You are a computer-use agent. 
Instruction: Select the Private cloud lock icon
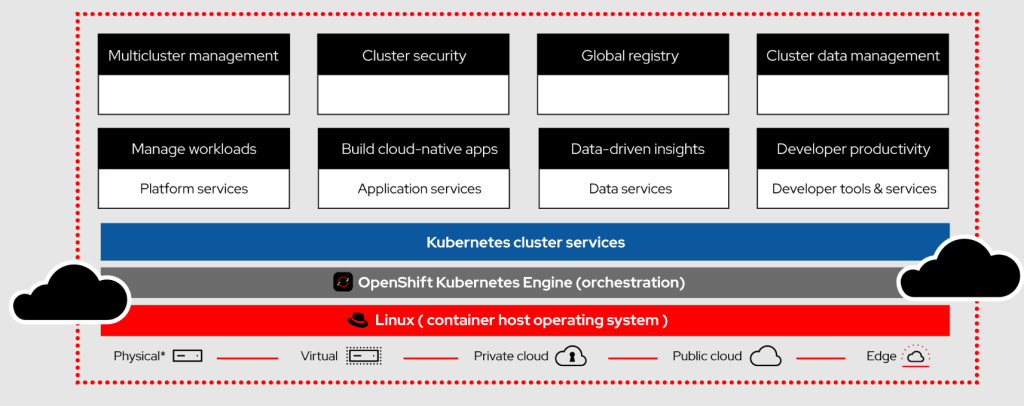[571, 356]
